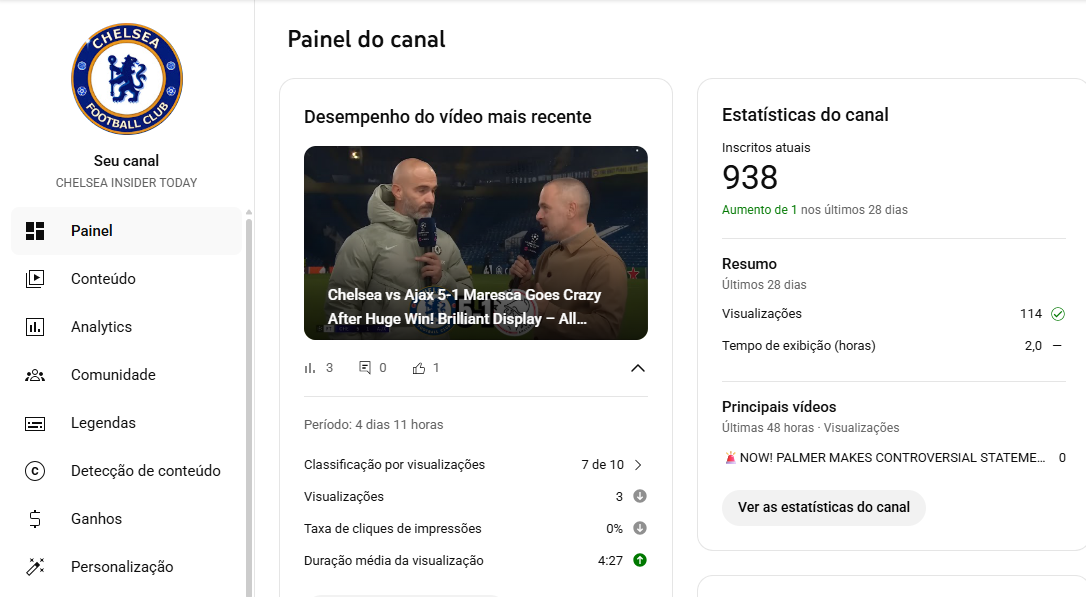This screenshot has height=597, width=1086.
Task: Click the green checkmark next to 114 views
Action: pos(1058,314)
